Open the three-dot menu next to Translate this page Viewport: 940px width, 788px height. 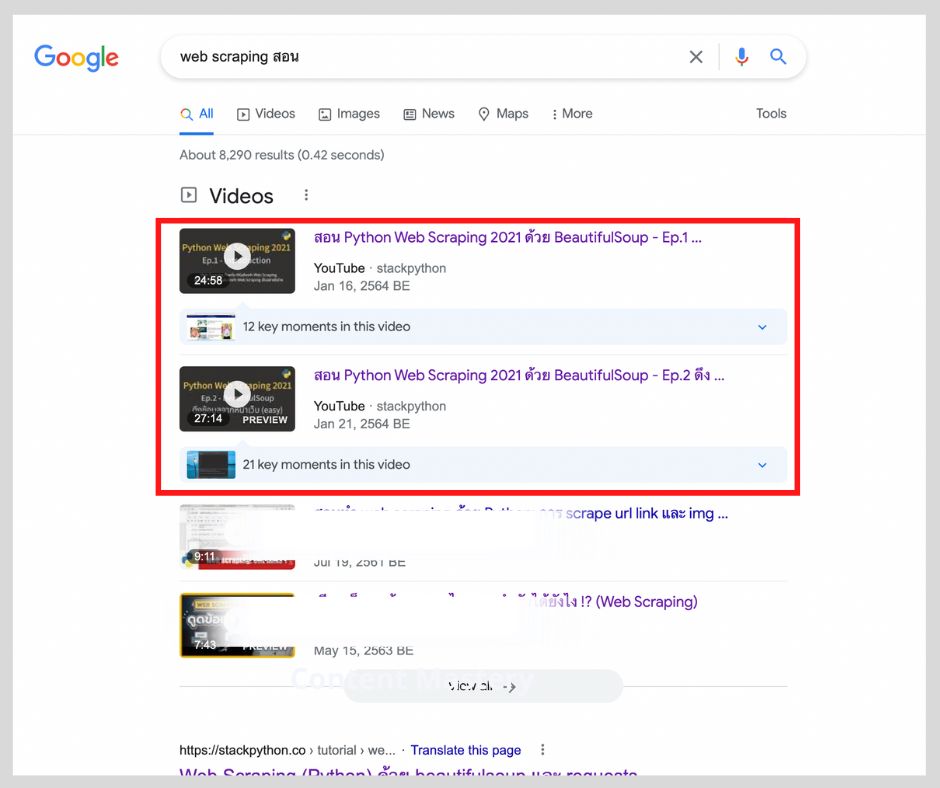[x=543, y=750]
